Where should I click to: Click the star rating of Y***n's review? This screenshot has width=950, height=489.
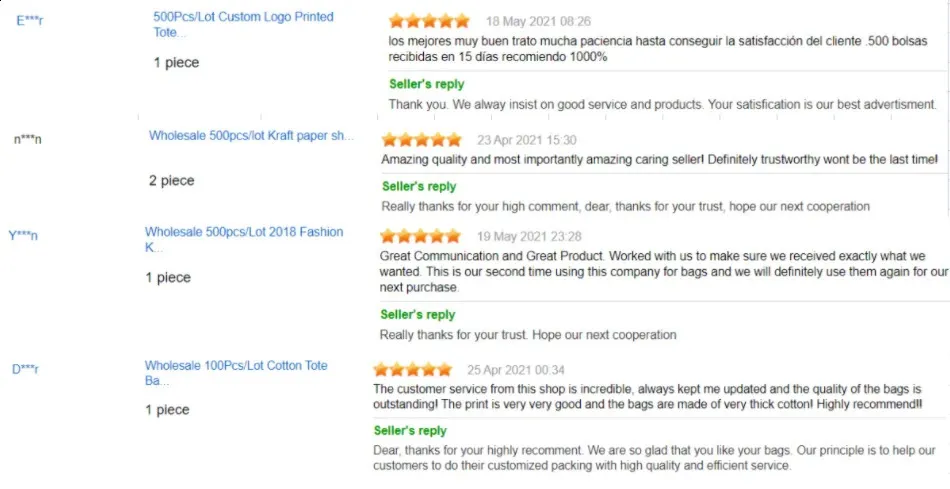[420, 236]
